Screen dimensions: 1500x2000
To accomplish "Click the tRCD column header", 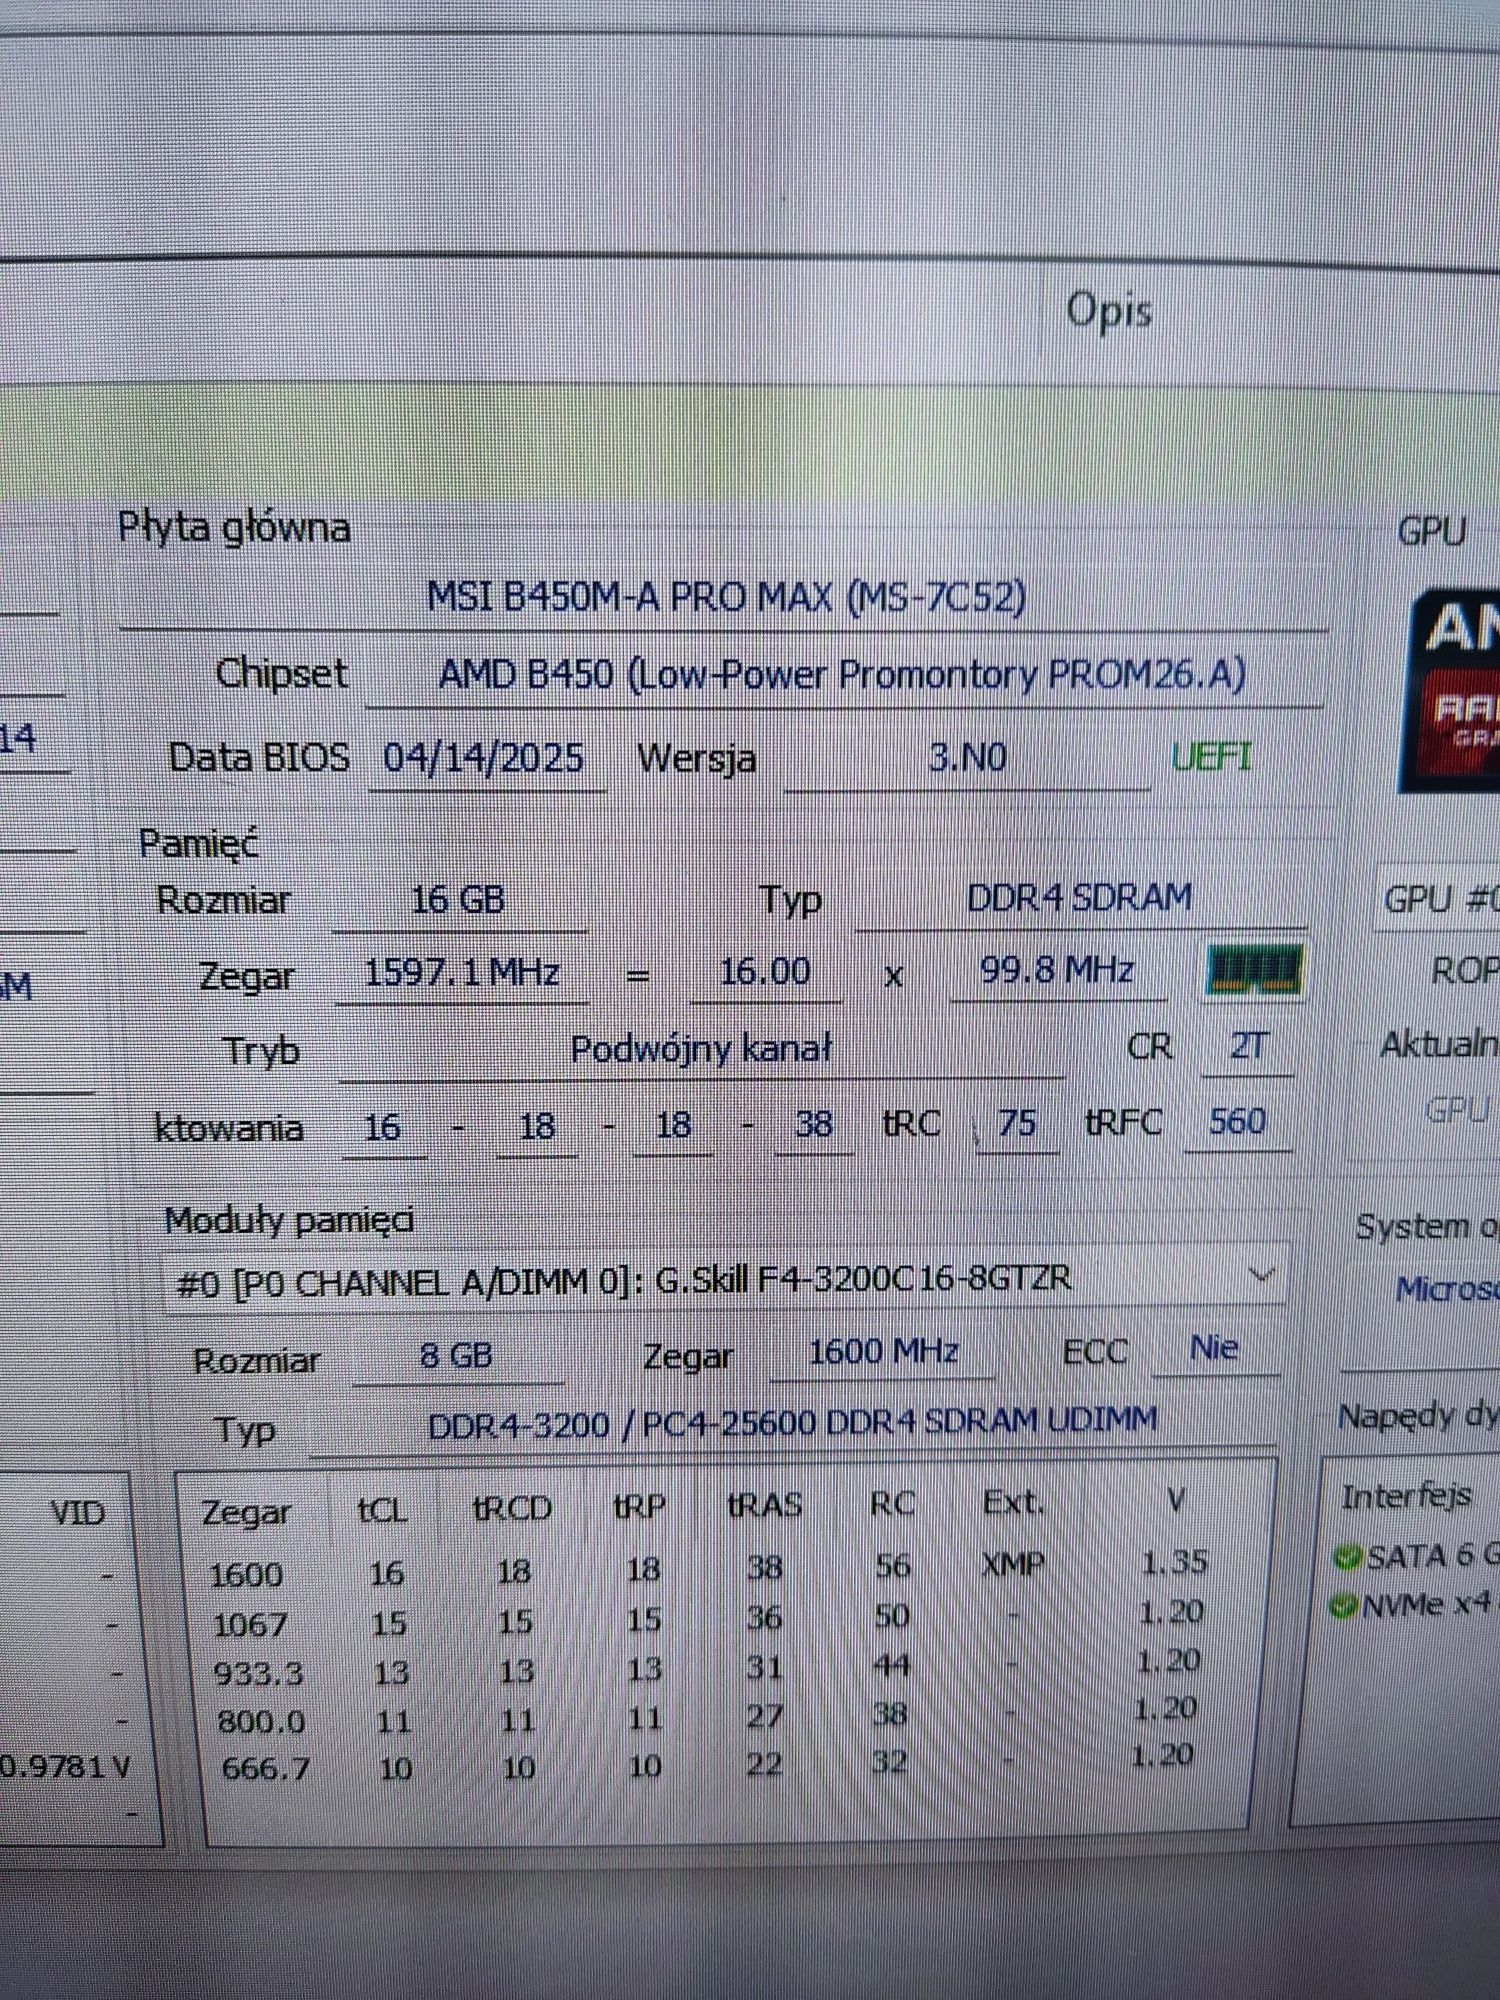I will coord(512,1508).
